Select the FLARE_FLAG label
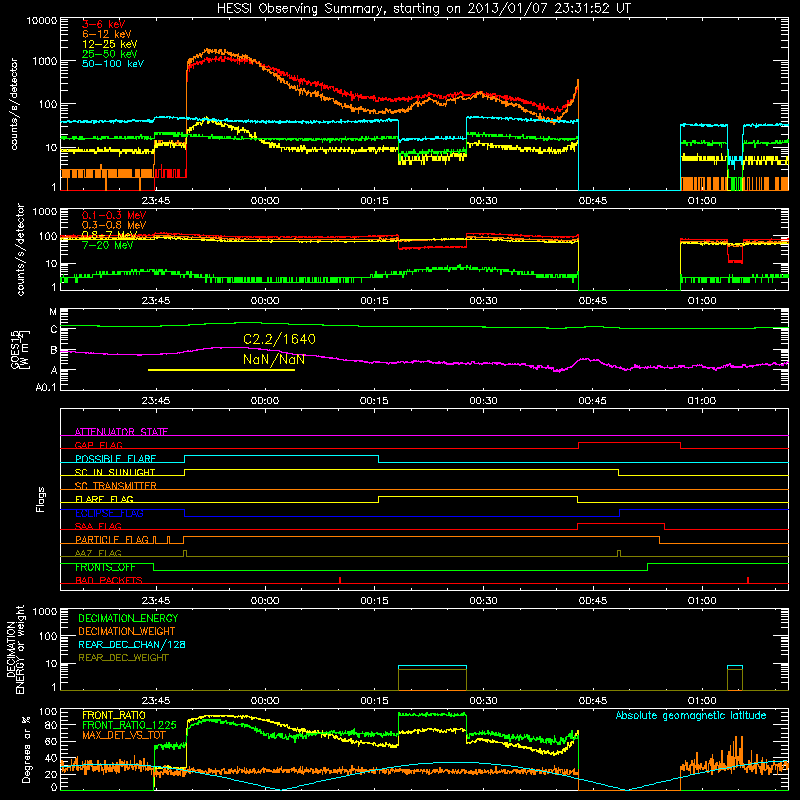The width and height of the screenshot is (800, 800). click(x=104, y=499)
